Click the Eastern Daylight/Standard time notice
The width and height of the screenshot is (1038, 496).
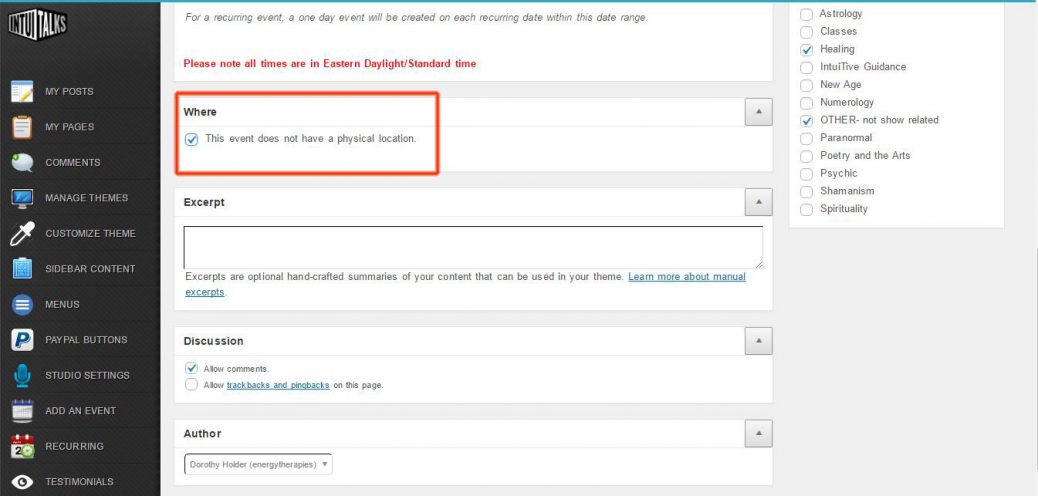(x=330, y=64)
